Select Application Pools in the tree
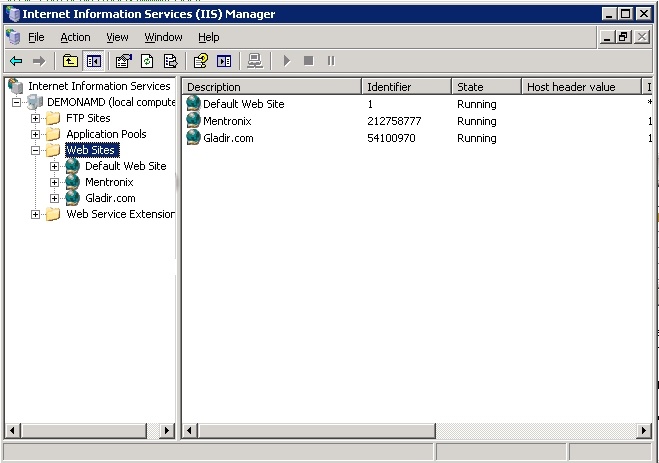659x463 pixels. point(106,134)
